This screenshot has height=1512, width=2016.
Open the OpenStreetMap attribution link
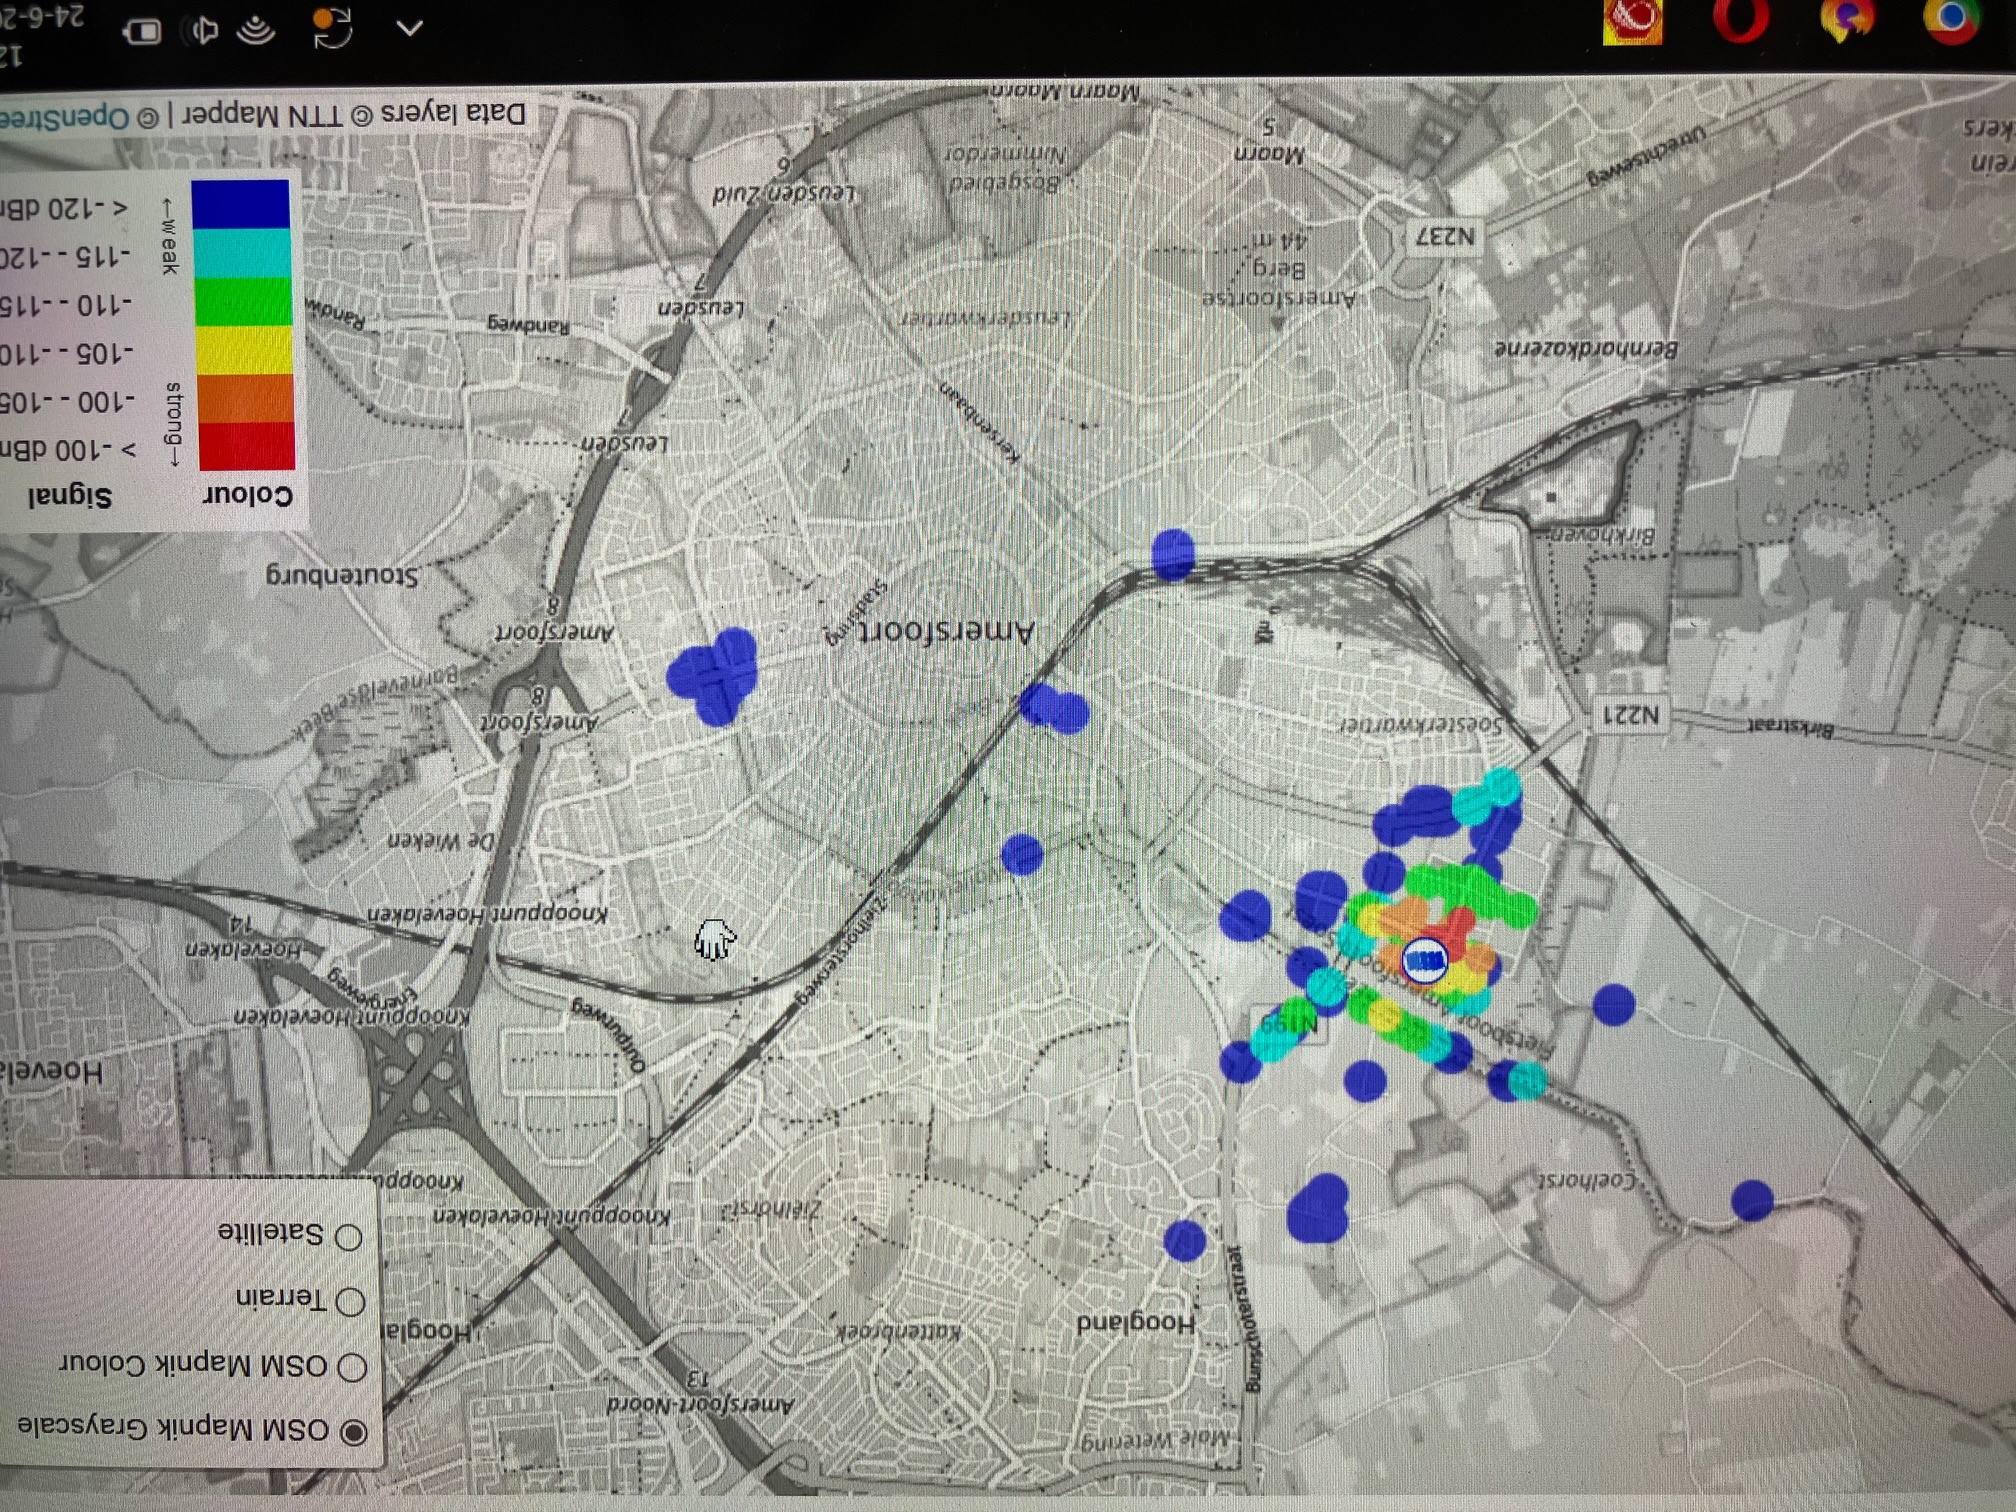point(64,119)
